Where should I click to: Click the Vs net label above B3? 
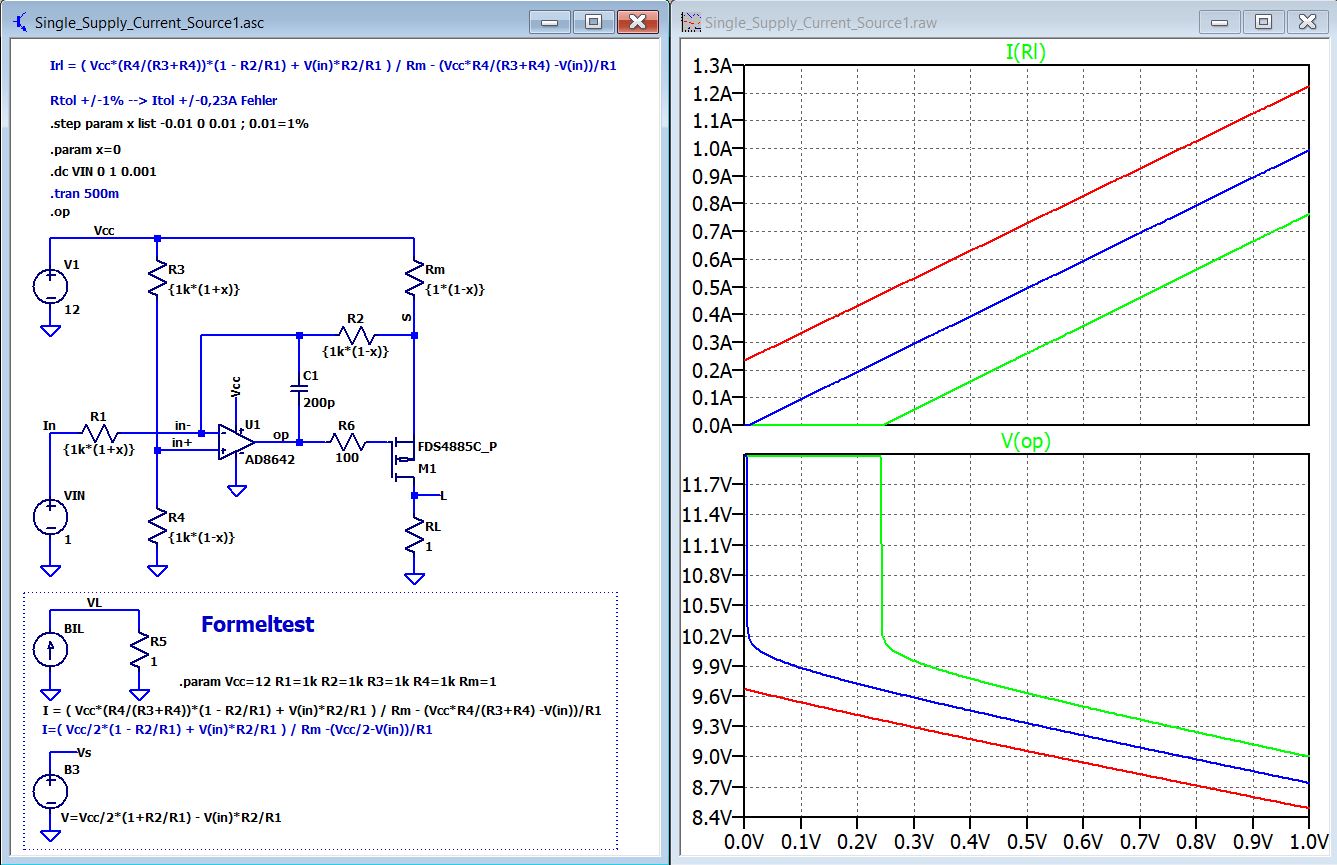pyautogui.click(x=85, y=751)
